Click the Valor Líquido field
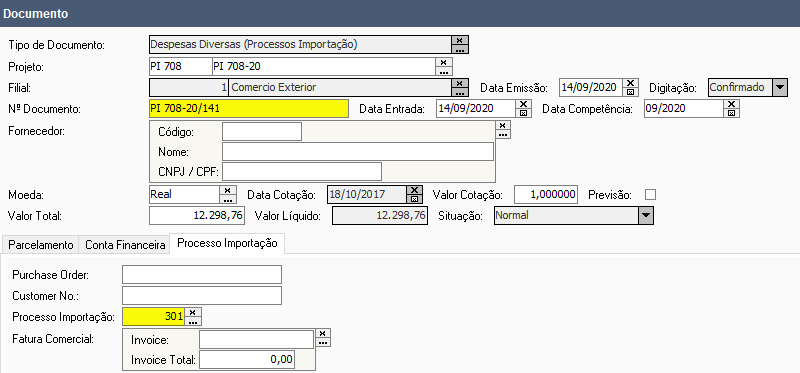Image resolution: width=800 pixels, height=373 pixels. [380, 215]
